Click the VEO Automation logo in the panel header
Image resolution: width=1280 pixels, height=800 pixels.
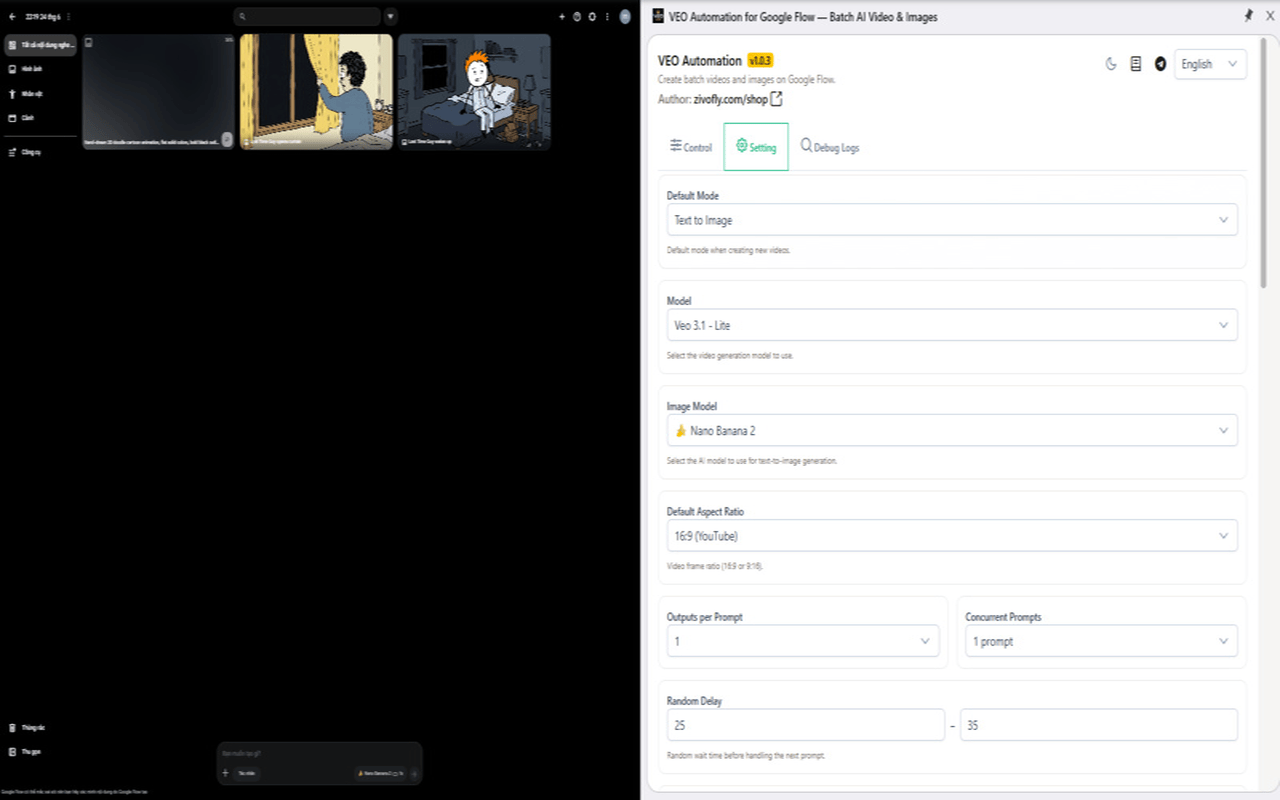tap(658, 16)
